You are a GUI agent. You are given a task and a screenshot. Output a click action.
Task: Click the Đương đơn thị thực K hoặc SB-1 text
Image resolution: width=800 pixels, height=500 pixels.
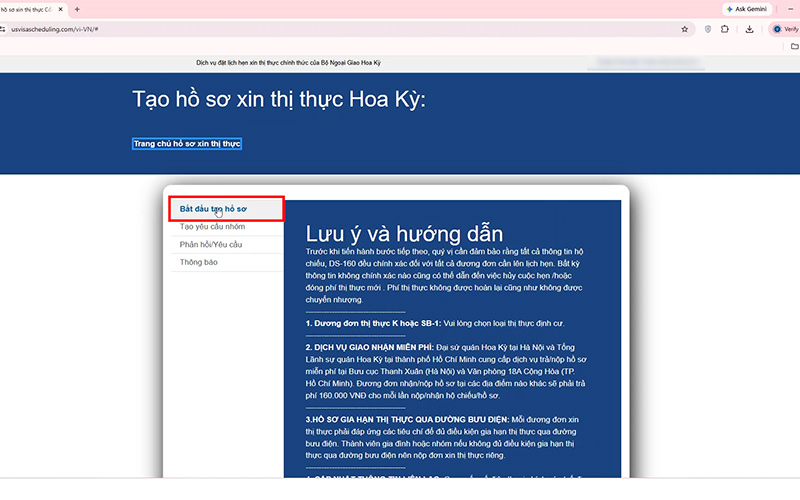(x=373, y=323)
